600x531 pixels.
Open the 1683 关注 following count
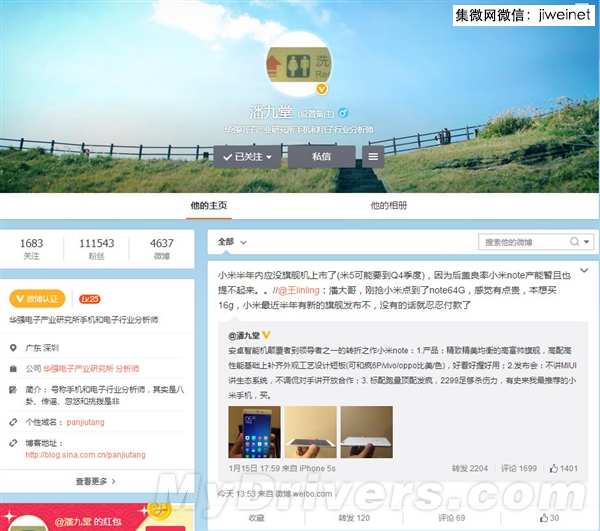pos(31,248)
